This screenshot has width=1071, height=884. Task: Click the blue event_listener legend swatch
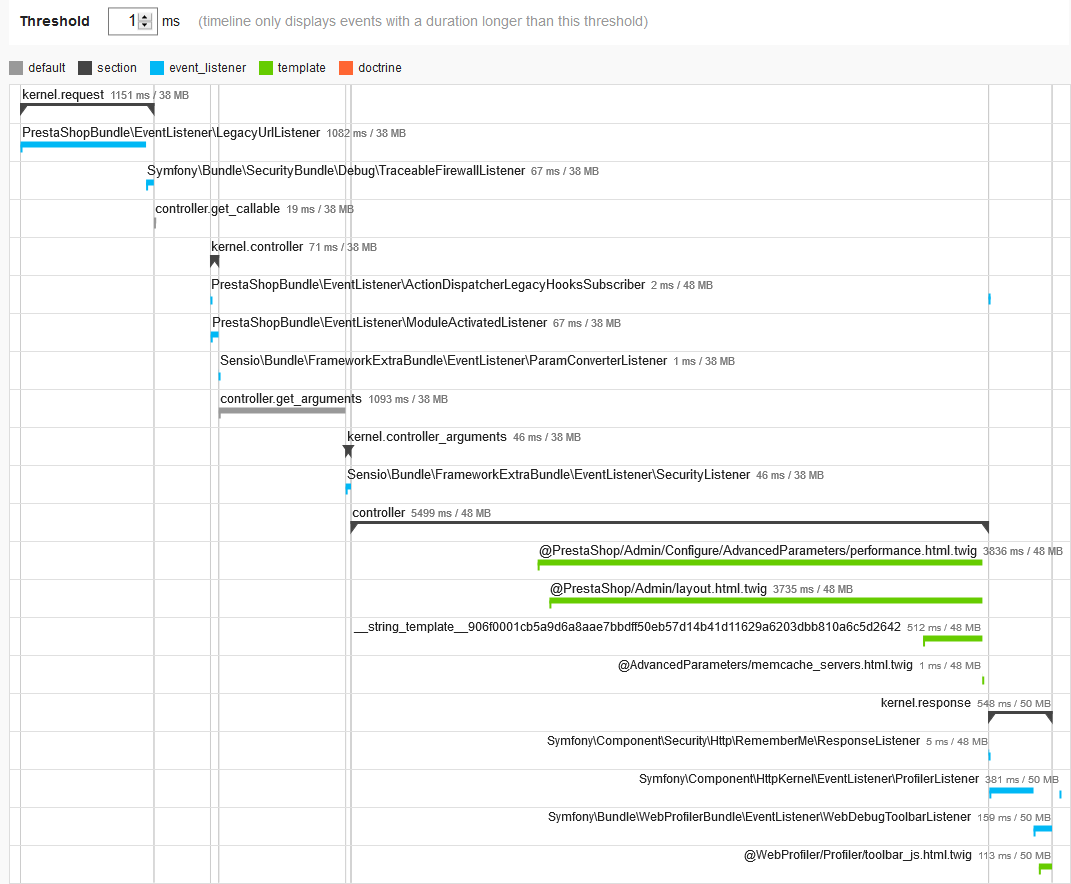157,68
